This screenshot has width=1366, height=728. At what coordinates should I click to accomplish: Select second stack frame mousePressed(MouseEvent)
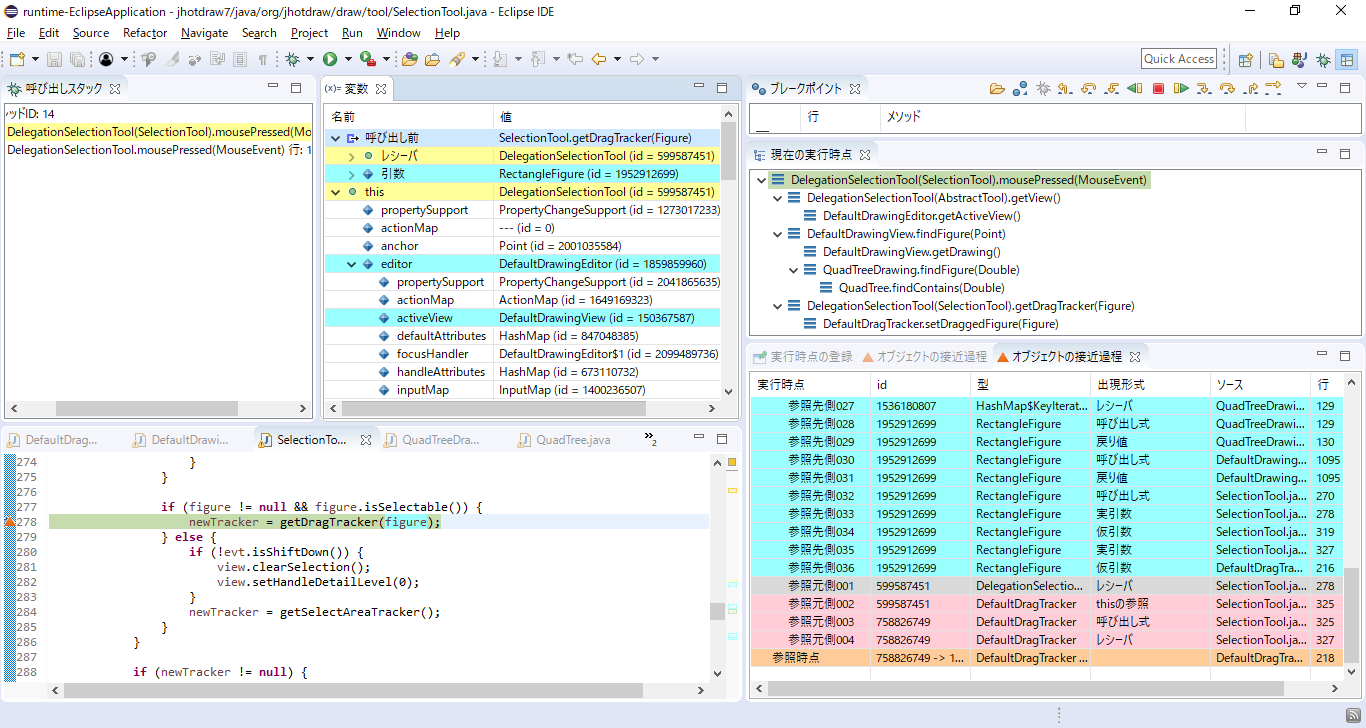(158, 150)
